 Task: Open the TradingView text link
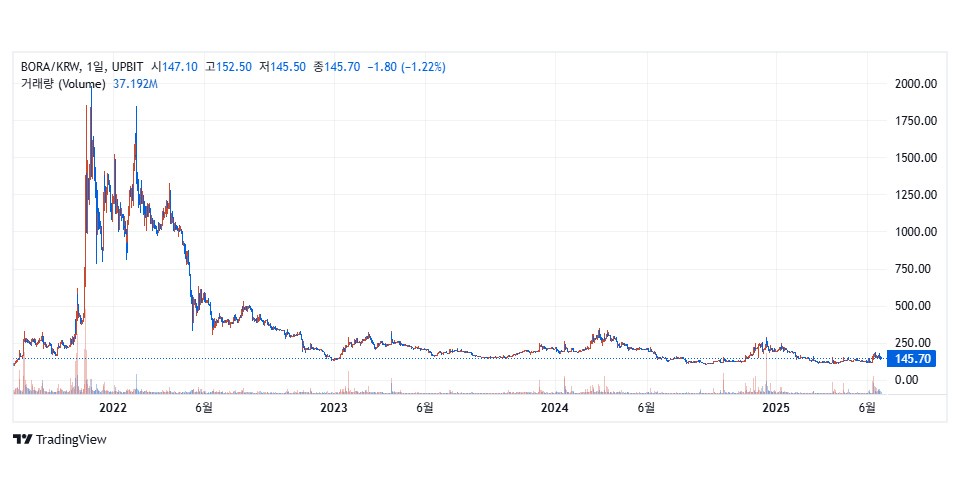point(70,439)
